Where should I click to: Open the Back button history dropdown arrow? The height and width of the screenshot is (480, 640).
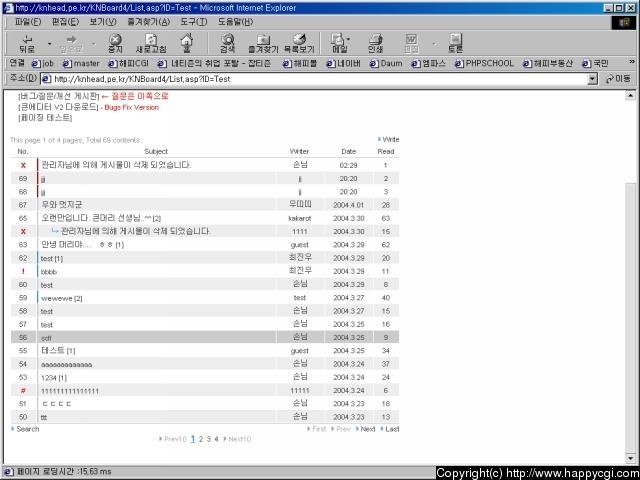[x=49, y=43]
